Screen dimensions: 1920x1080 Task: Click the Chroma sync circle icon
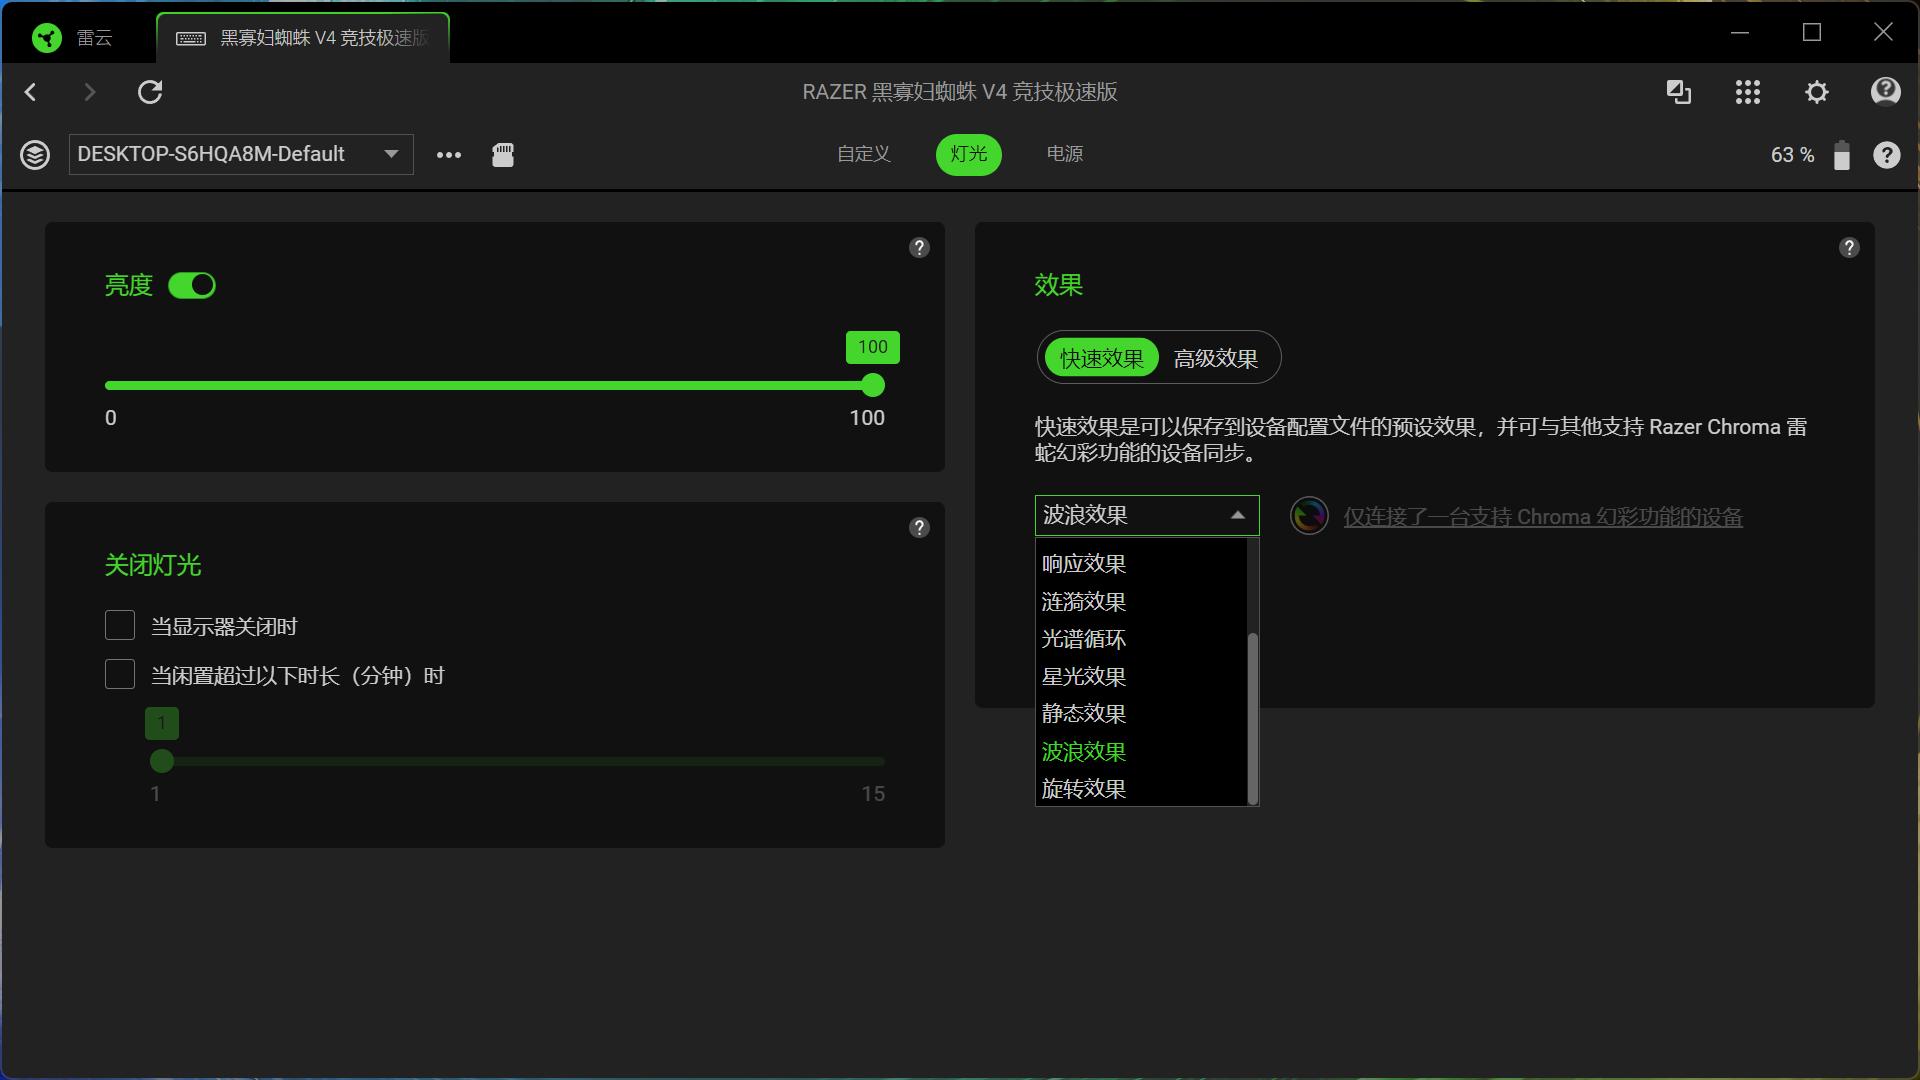1309,516
